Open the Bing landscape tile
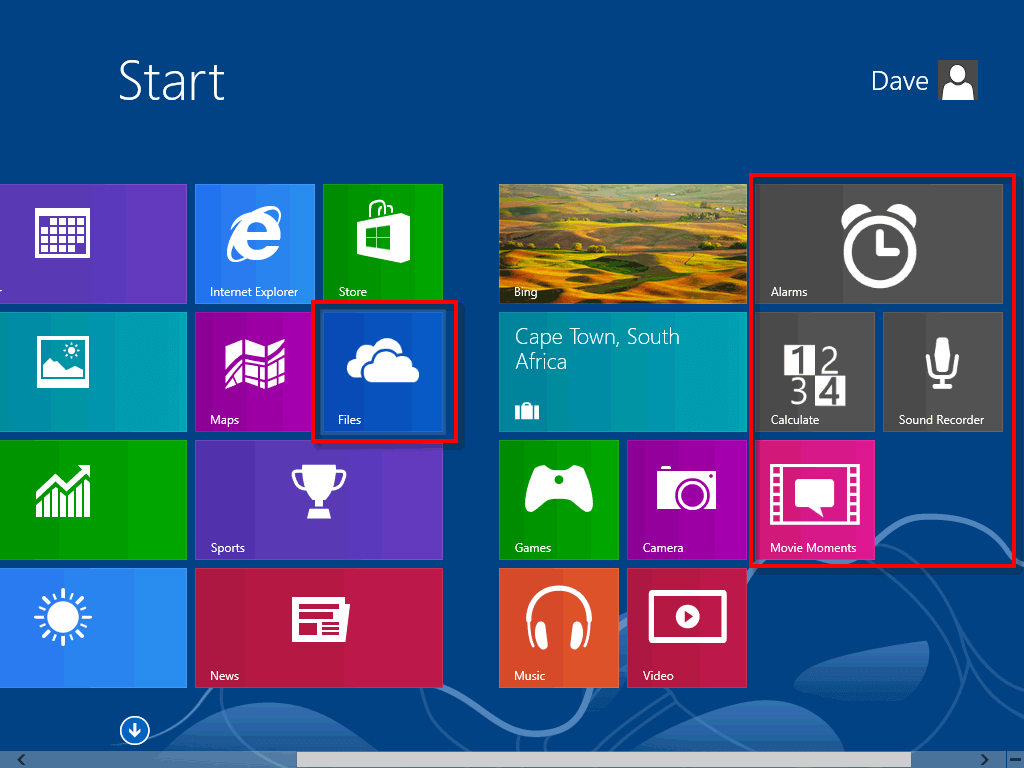The image size is (1024, 768). (623, 244)
